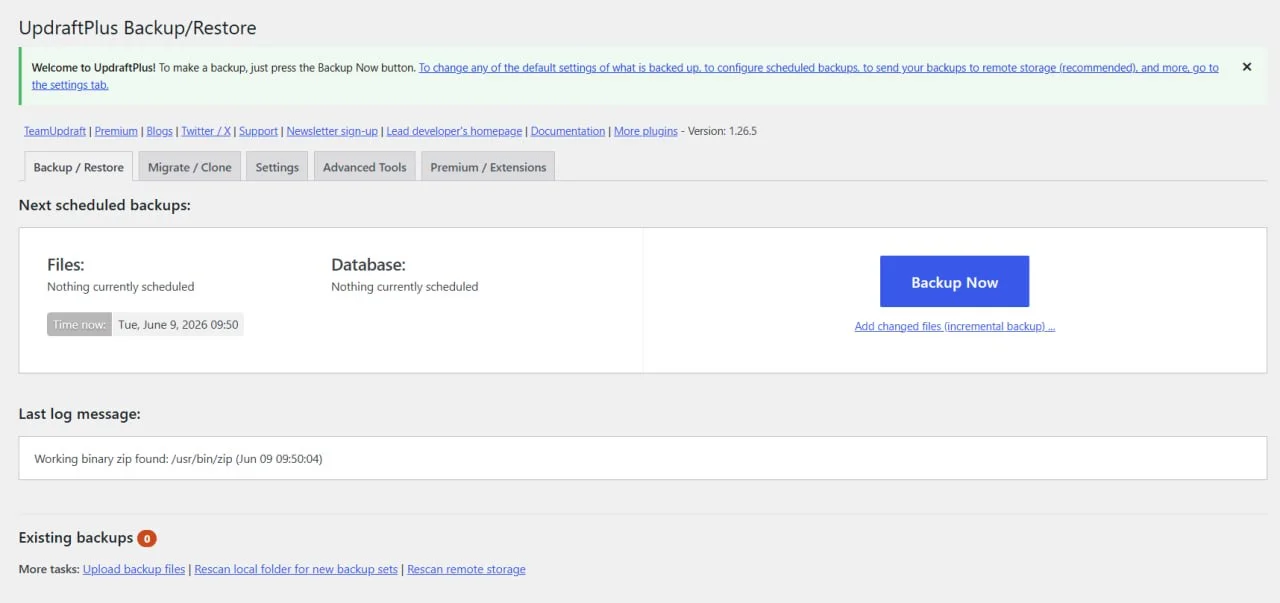Open the Documentation link
The width and height of the screenshot is (1280, 603).
pos(568,131)
